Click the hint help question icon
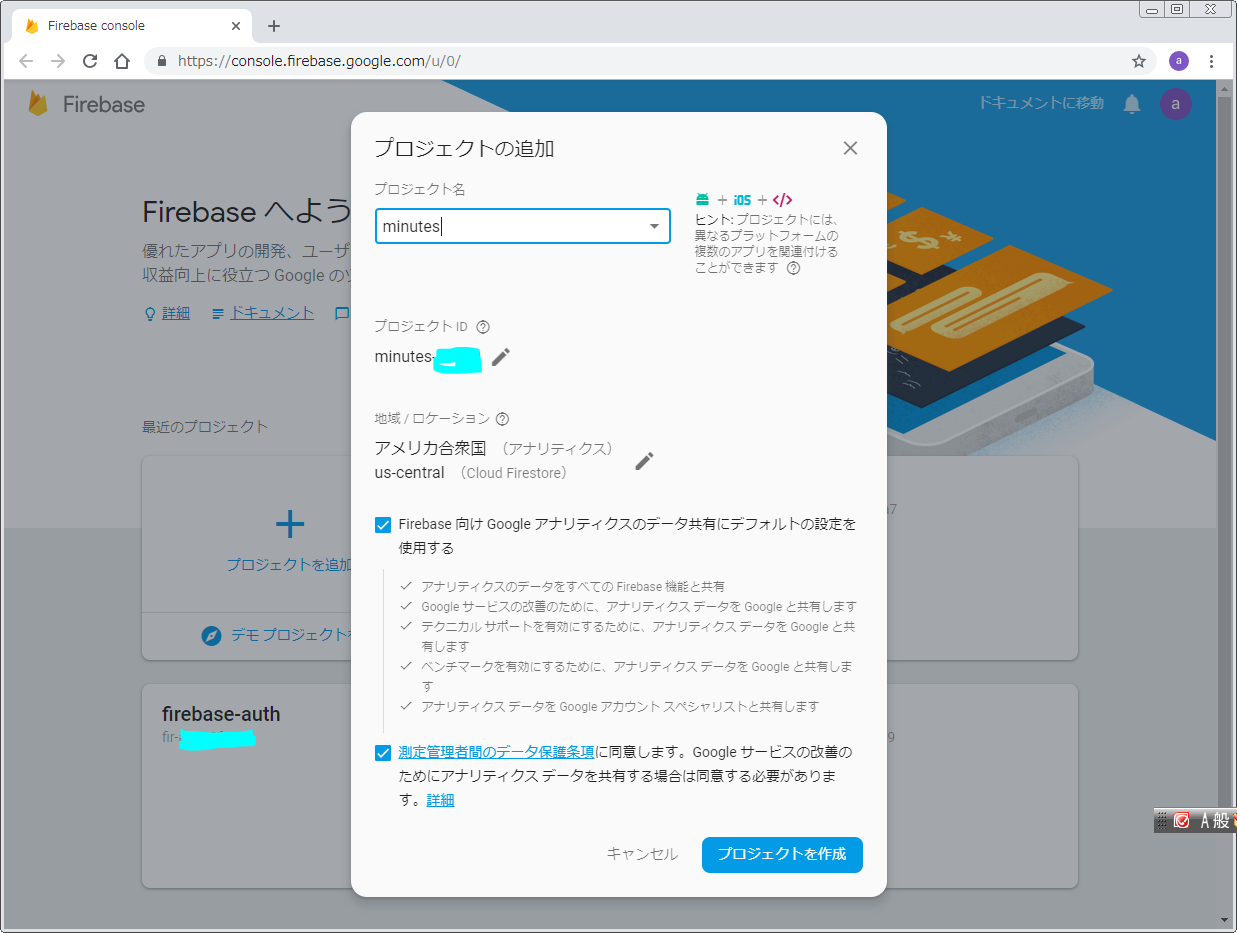 [793, 268]
